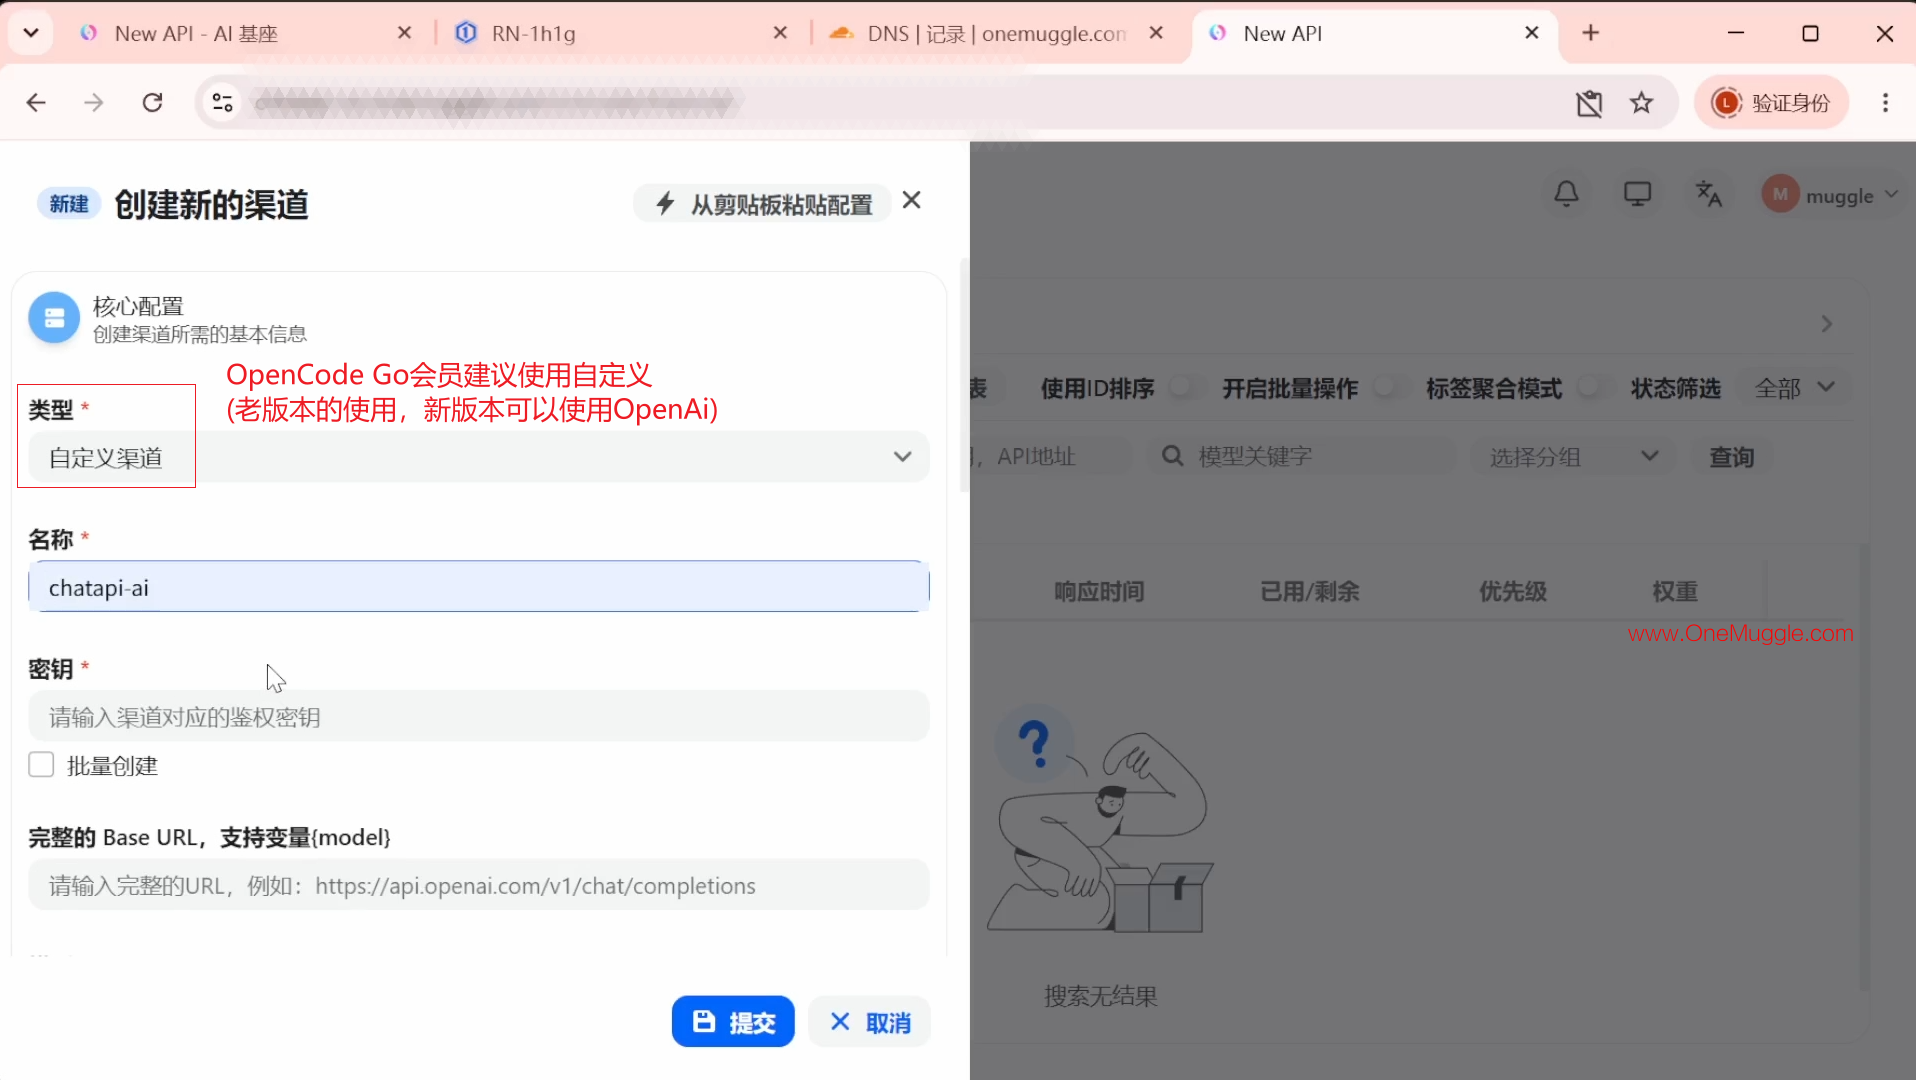Screen dimensions: 1916x1080
Task: Open the notifications bell
Action: (x=1566, y=194)
